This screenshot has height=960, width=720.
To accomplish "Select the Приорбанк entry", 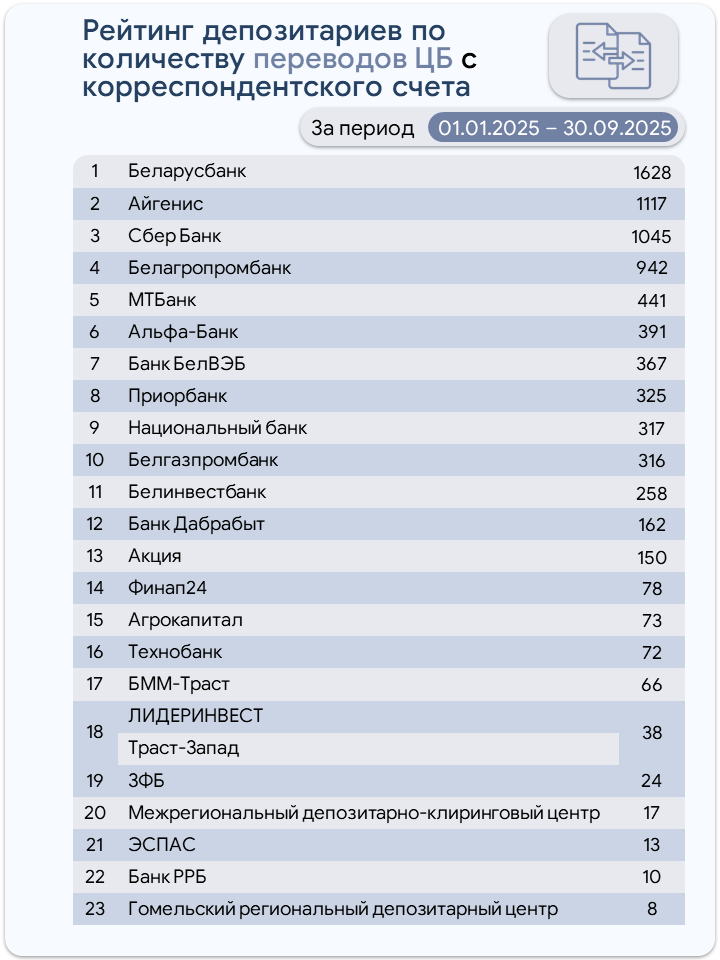I will [x=178, y=396].
